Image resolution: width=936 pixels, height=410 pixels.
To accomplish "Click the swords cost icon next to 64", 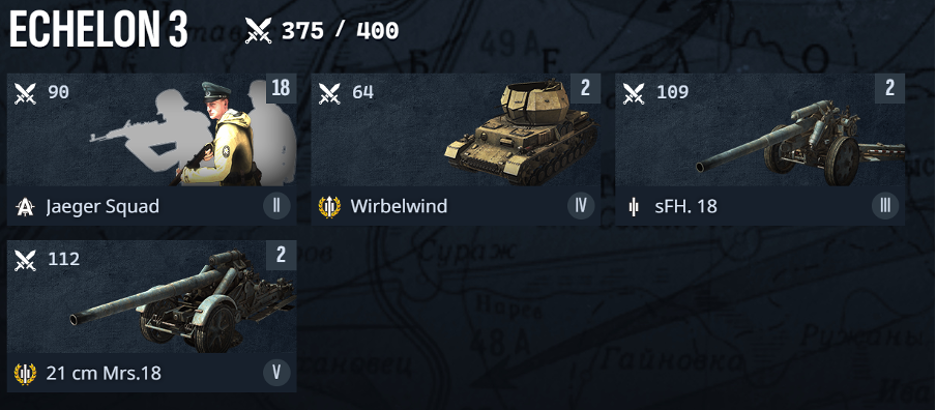I will [330, 93].
